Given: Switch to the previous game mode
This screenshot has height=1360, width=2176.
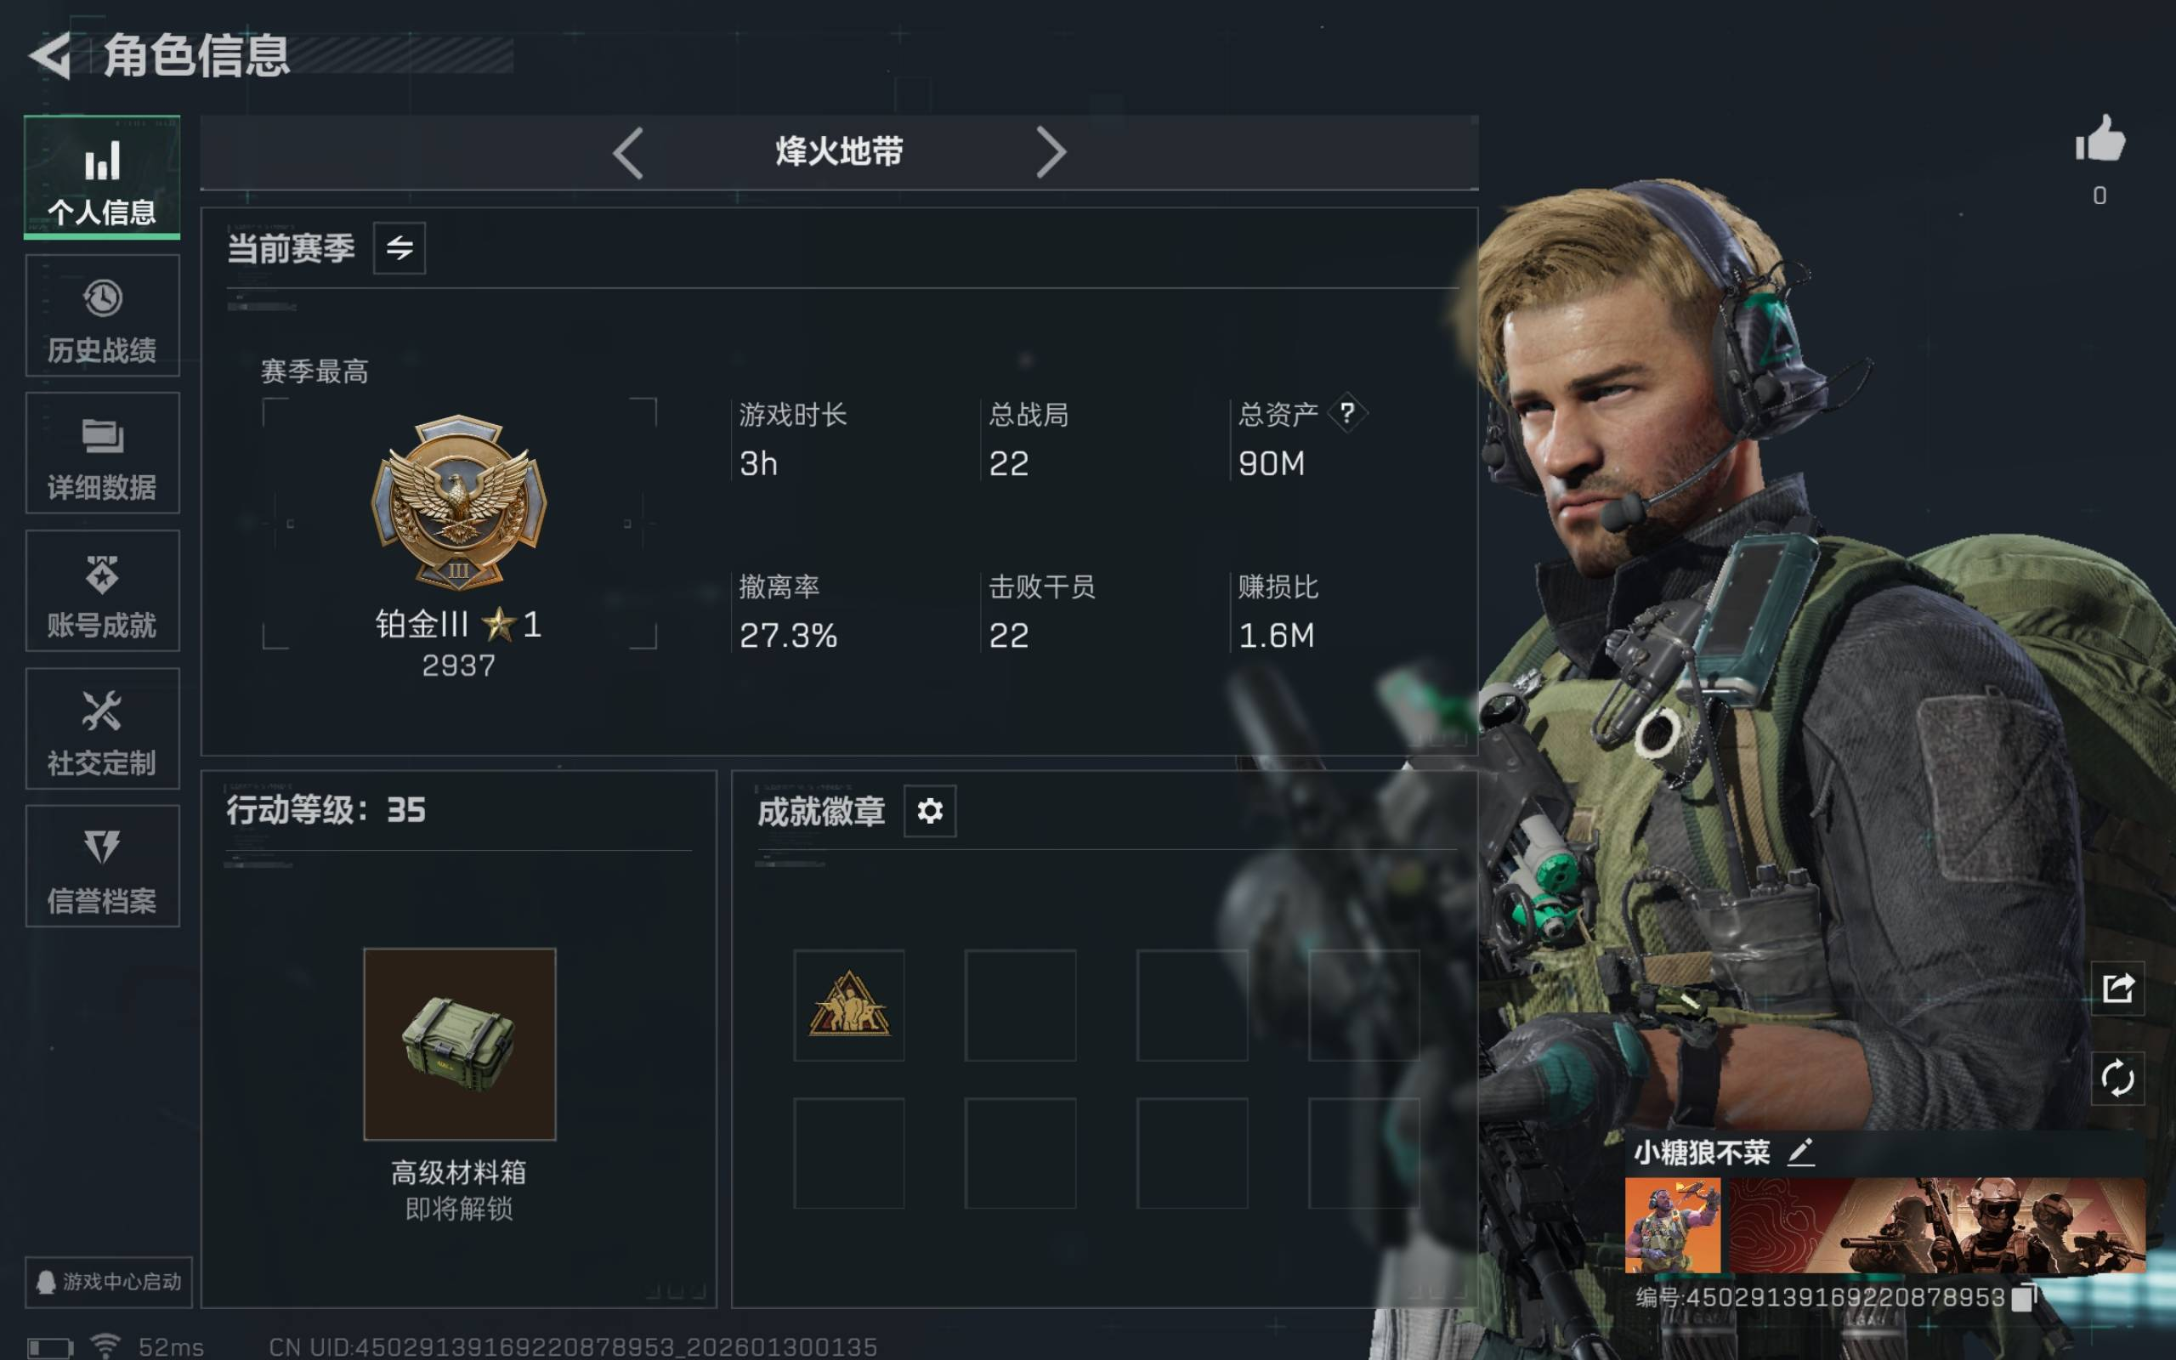Looking at the screenshot, I should point(628,153).
